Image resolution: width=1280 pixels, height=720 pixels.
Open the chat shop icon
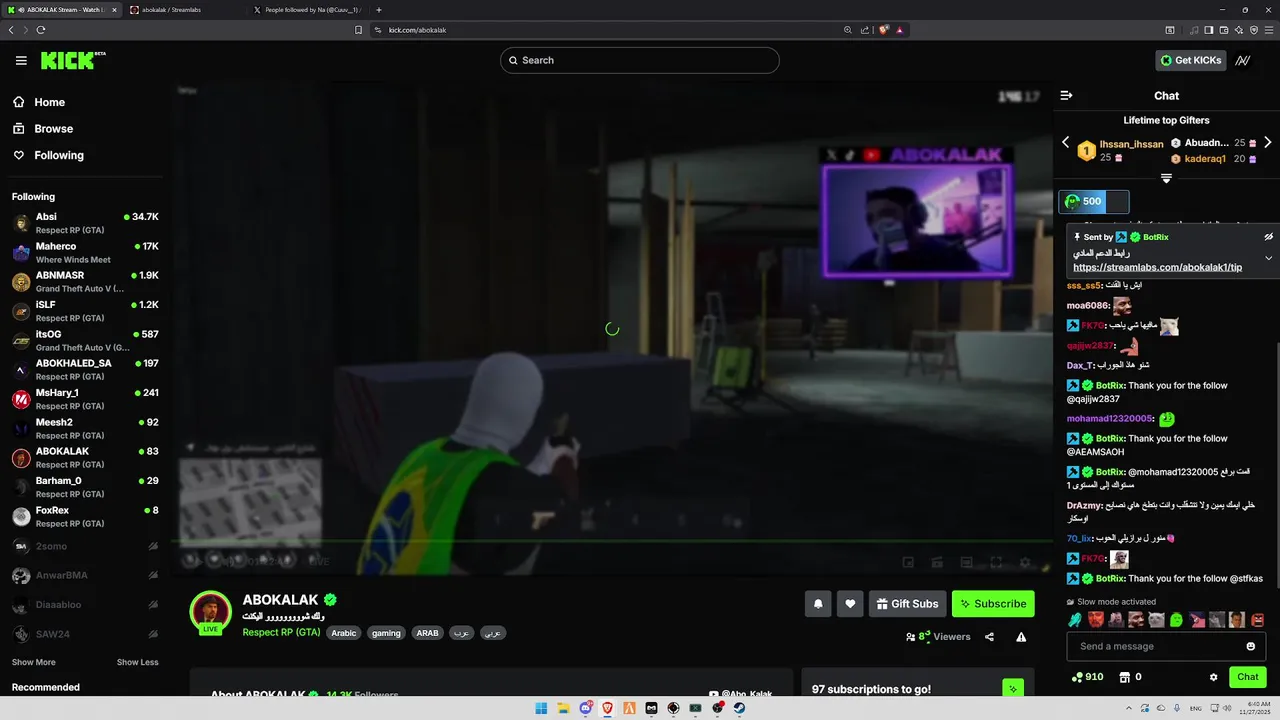pyautogui.click(x=1124, y=677)
